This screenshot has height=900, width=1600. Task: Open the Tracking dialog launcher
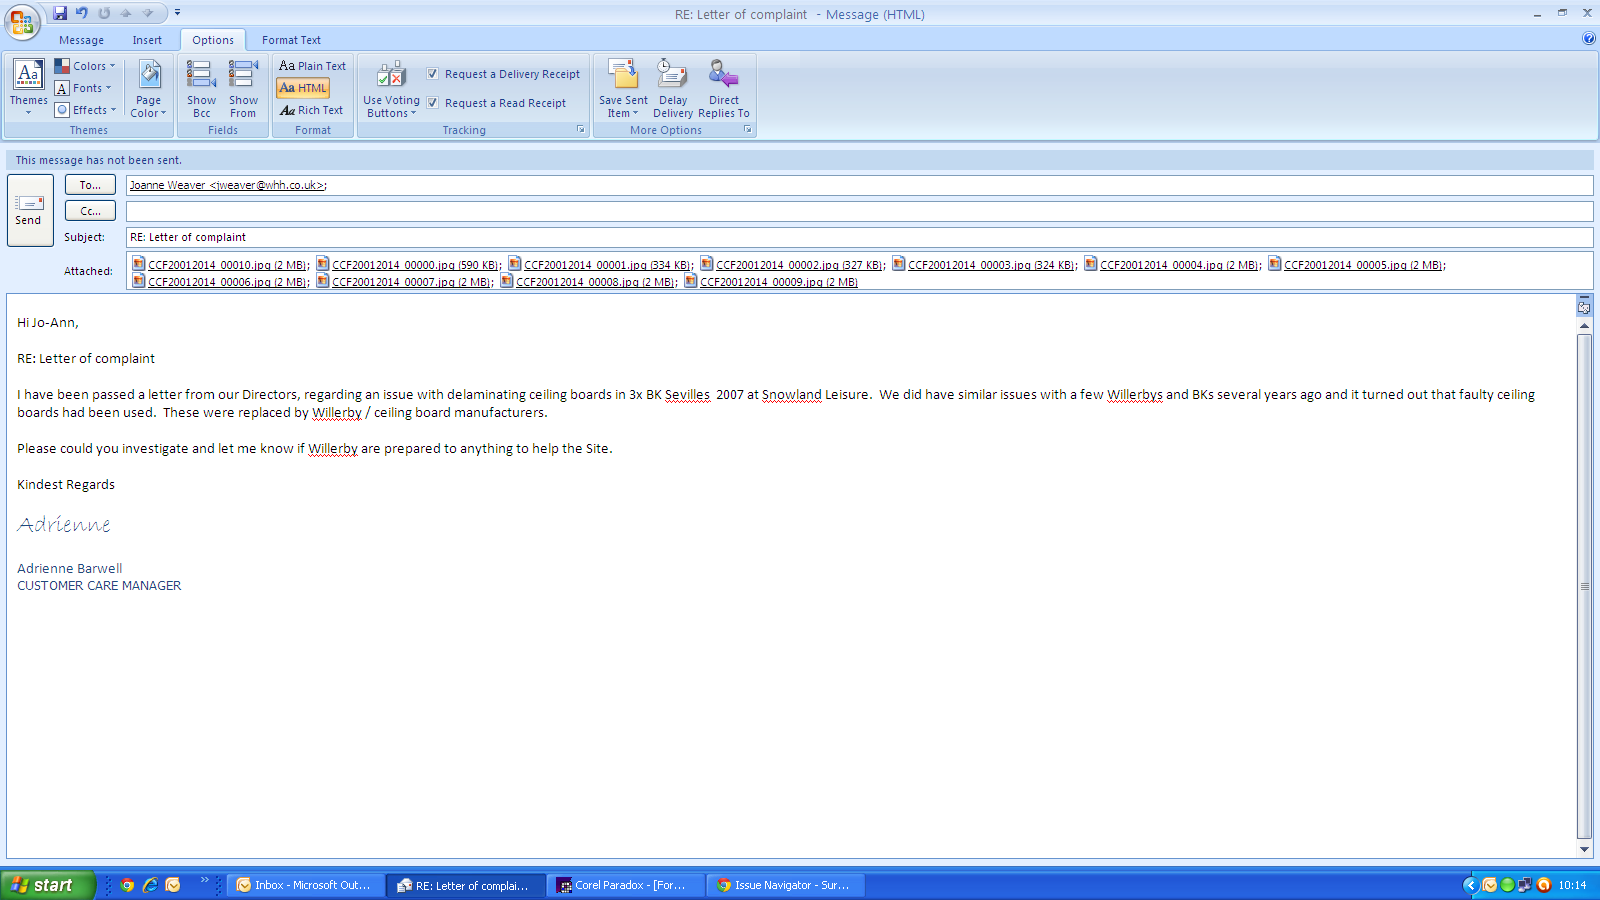(x=581, y=130)
